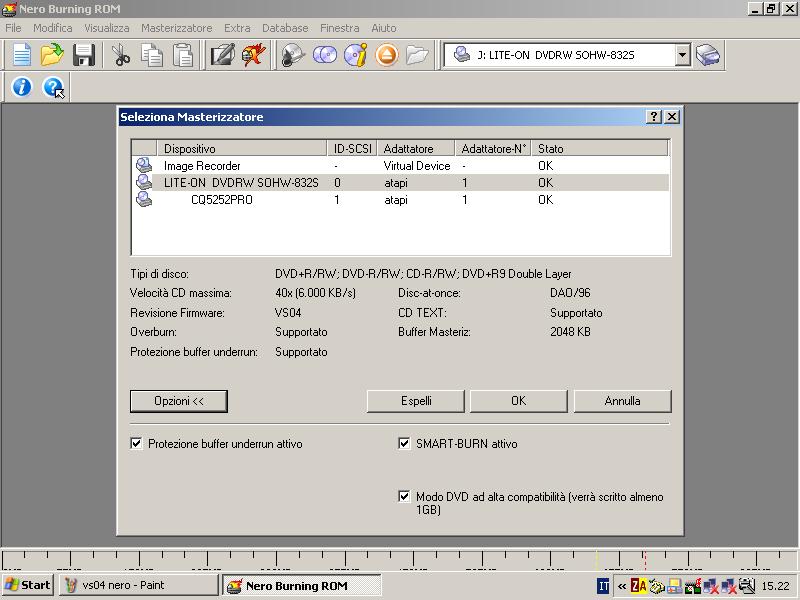The height and width of the screenshot is (600, 800).
Task: Click the Espelli button
Action: [x=416, y=401]
